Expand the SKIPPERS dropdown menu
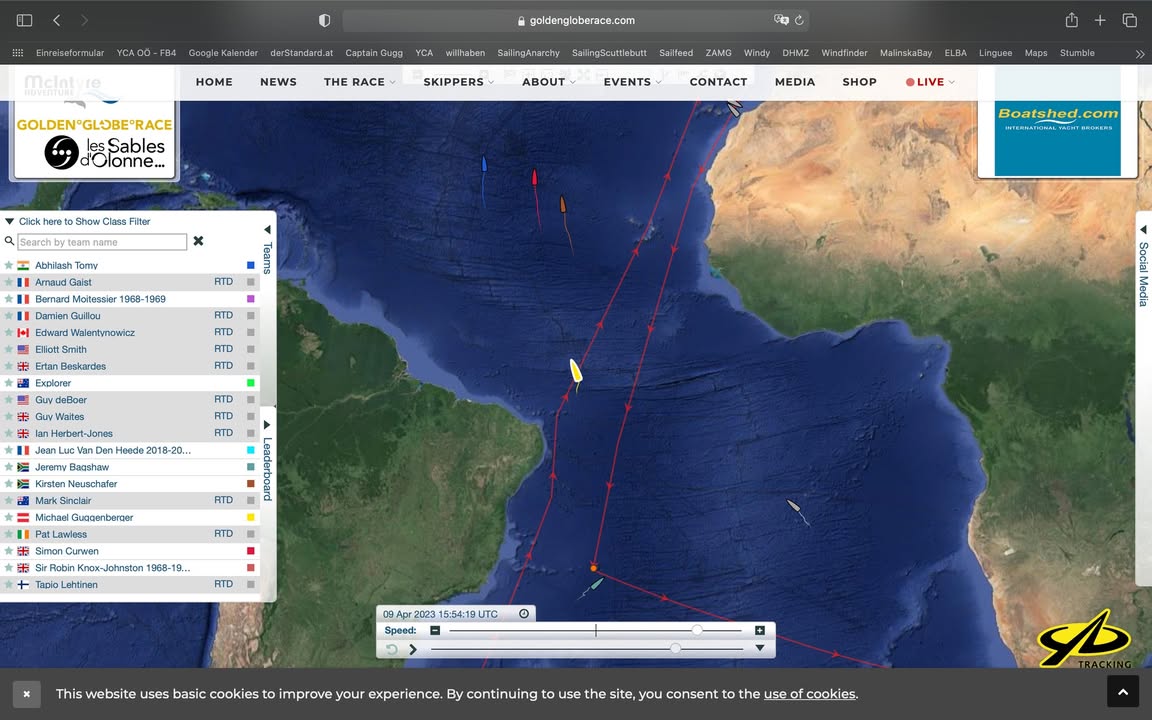Screen dimensions: 1152x720 coord(458,82)
